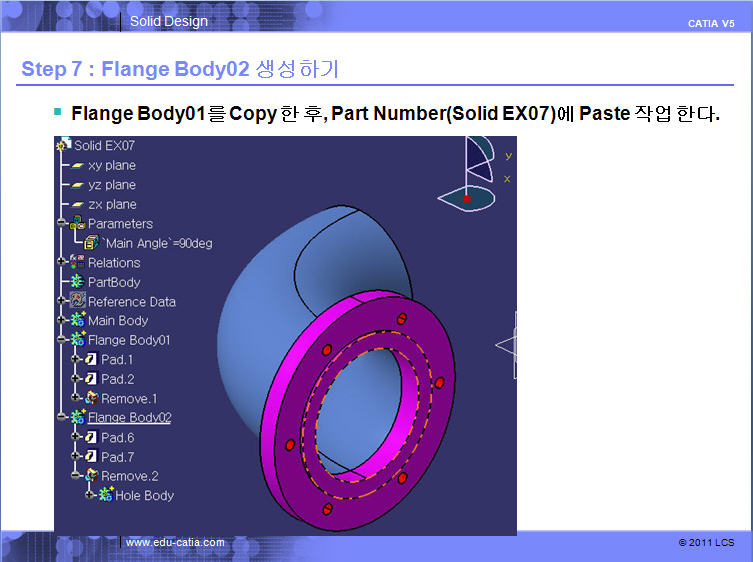Select the Flange Body01 label
The image size is (753, 562).
click(x=129, y=340)
